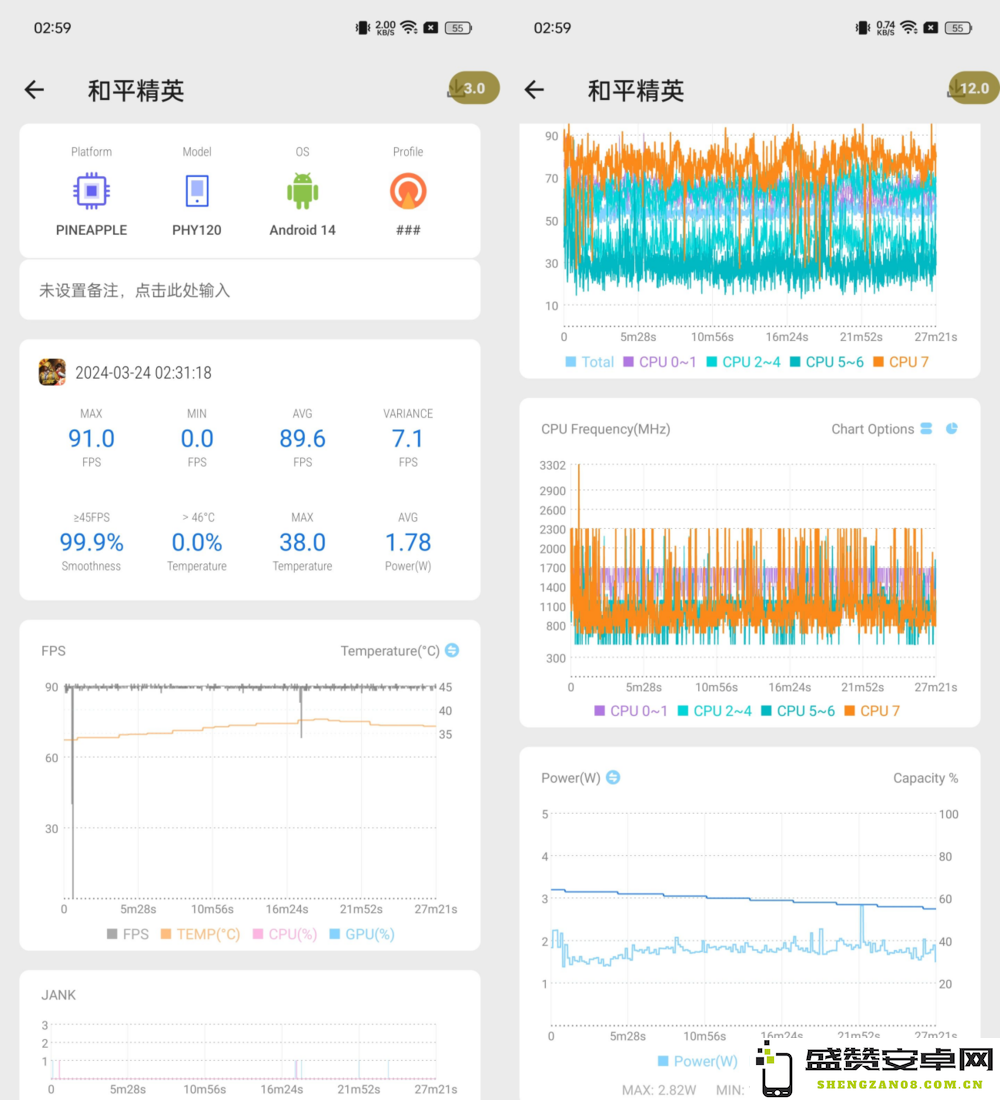This screenshot has height=1100, width=1000.
Task: Tap the X notification icon in the right status bar
Action: click(931, 28)
